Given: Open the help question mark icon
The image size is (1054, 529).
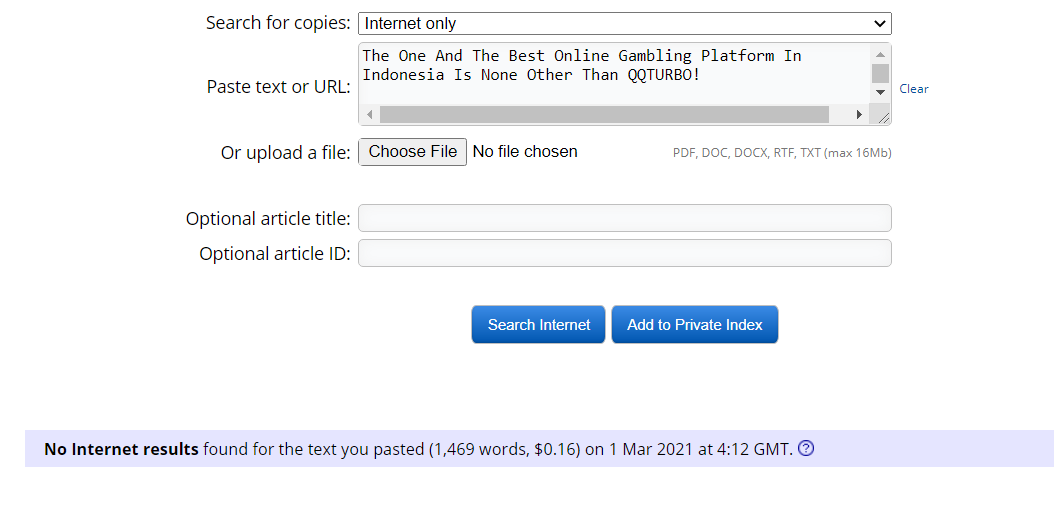Looking at the screenshot, I should tap(805, 448).
